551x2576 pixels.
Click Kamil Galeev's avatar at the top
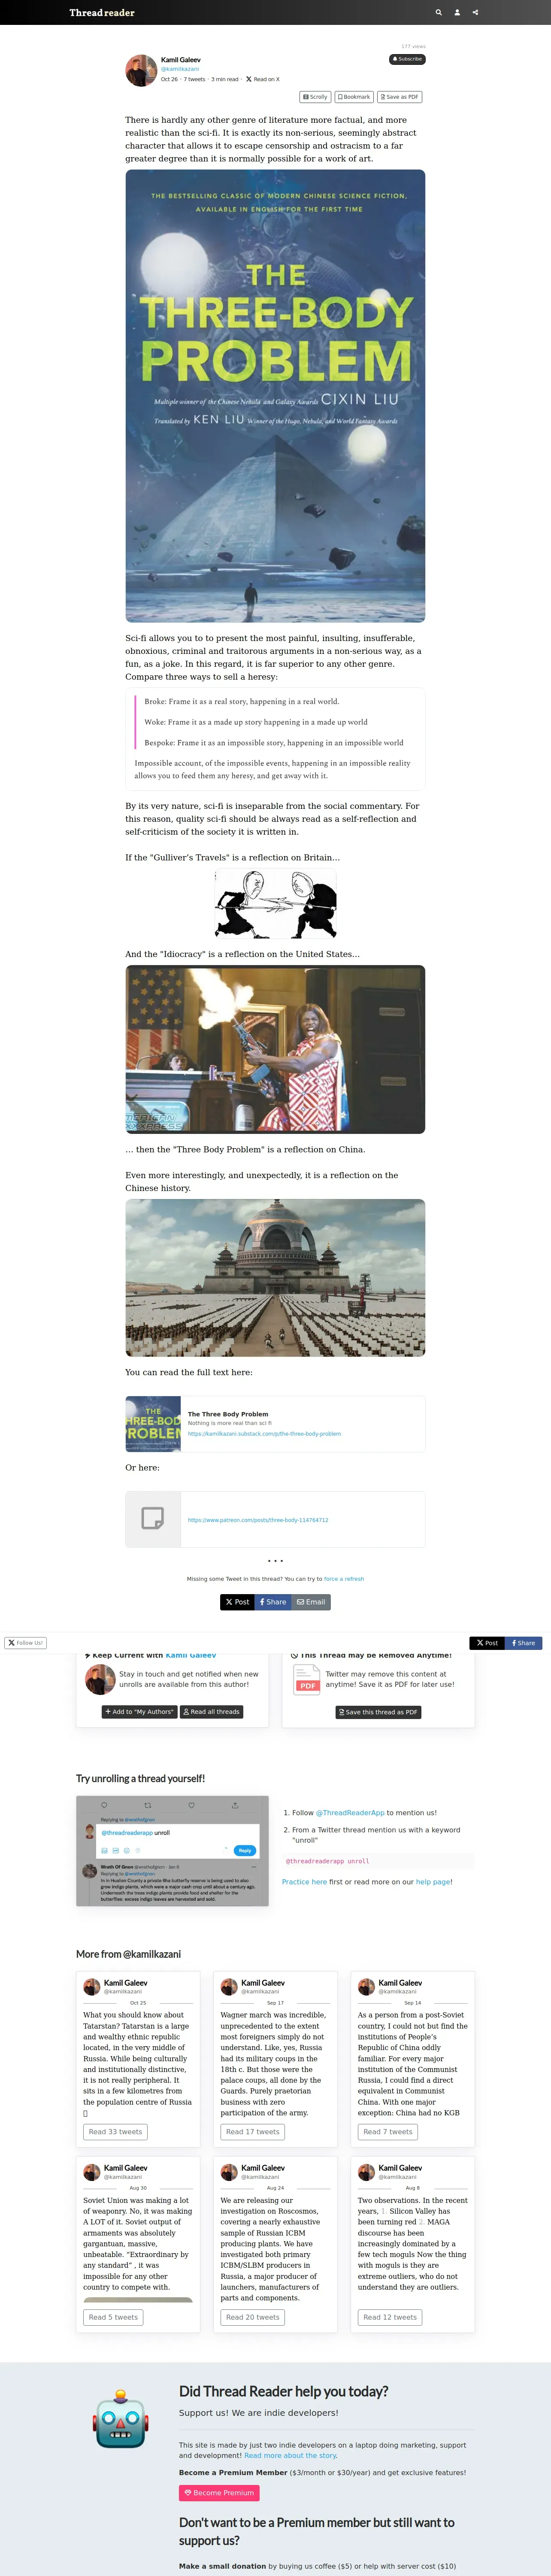[141, 70]
